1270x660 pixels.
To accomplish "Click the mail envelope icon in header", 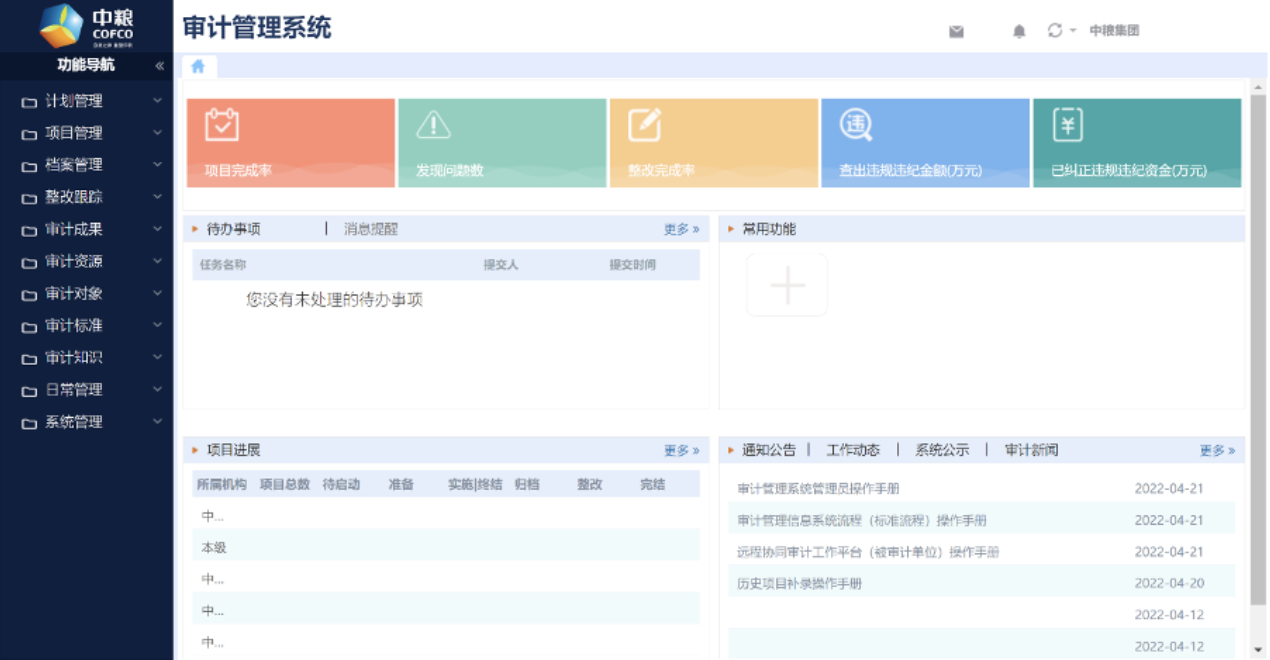I will click(x=956, y=31).
